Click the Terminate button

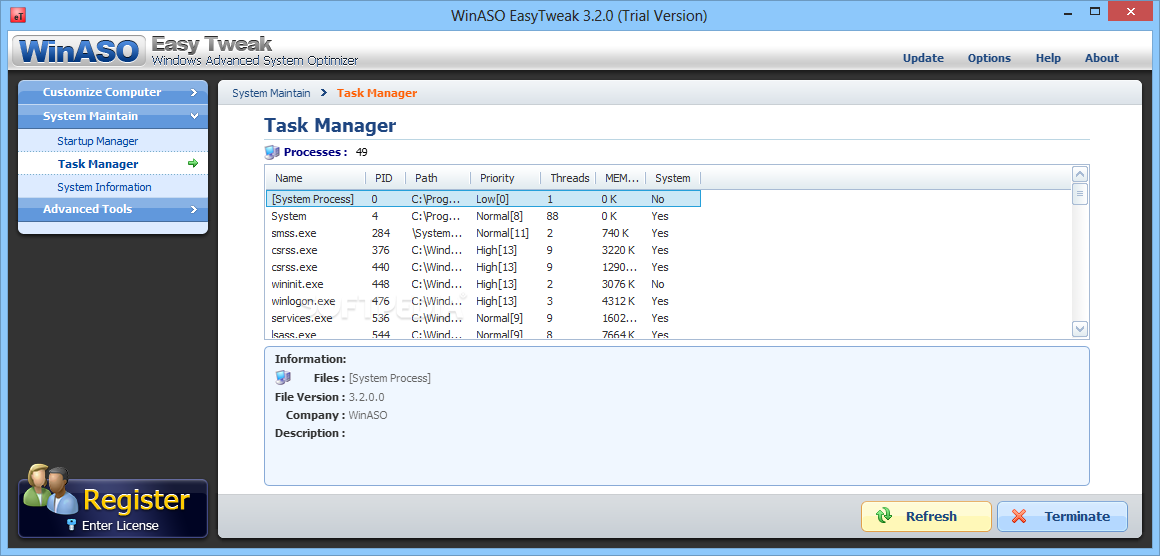(x=1062, y=516)
